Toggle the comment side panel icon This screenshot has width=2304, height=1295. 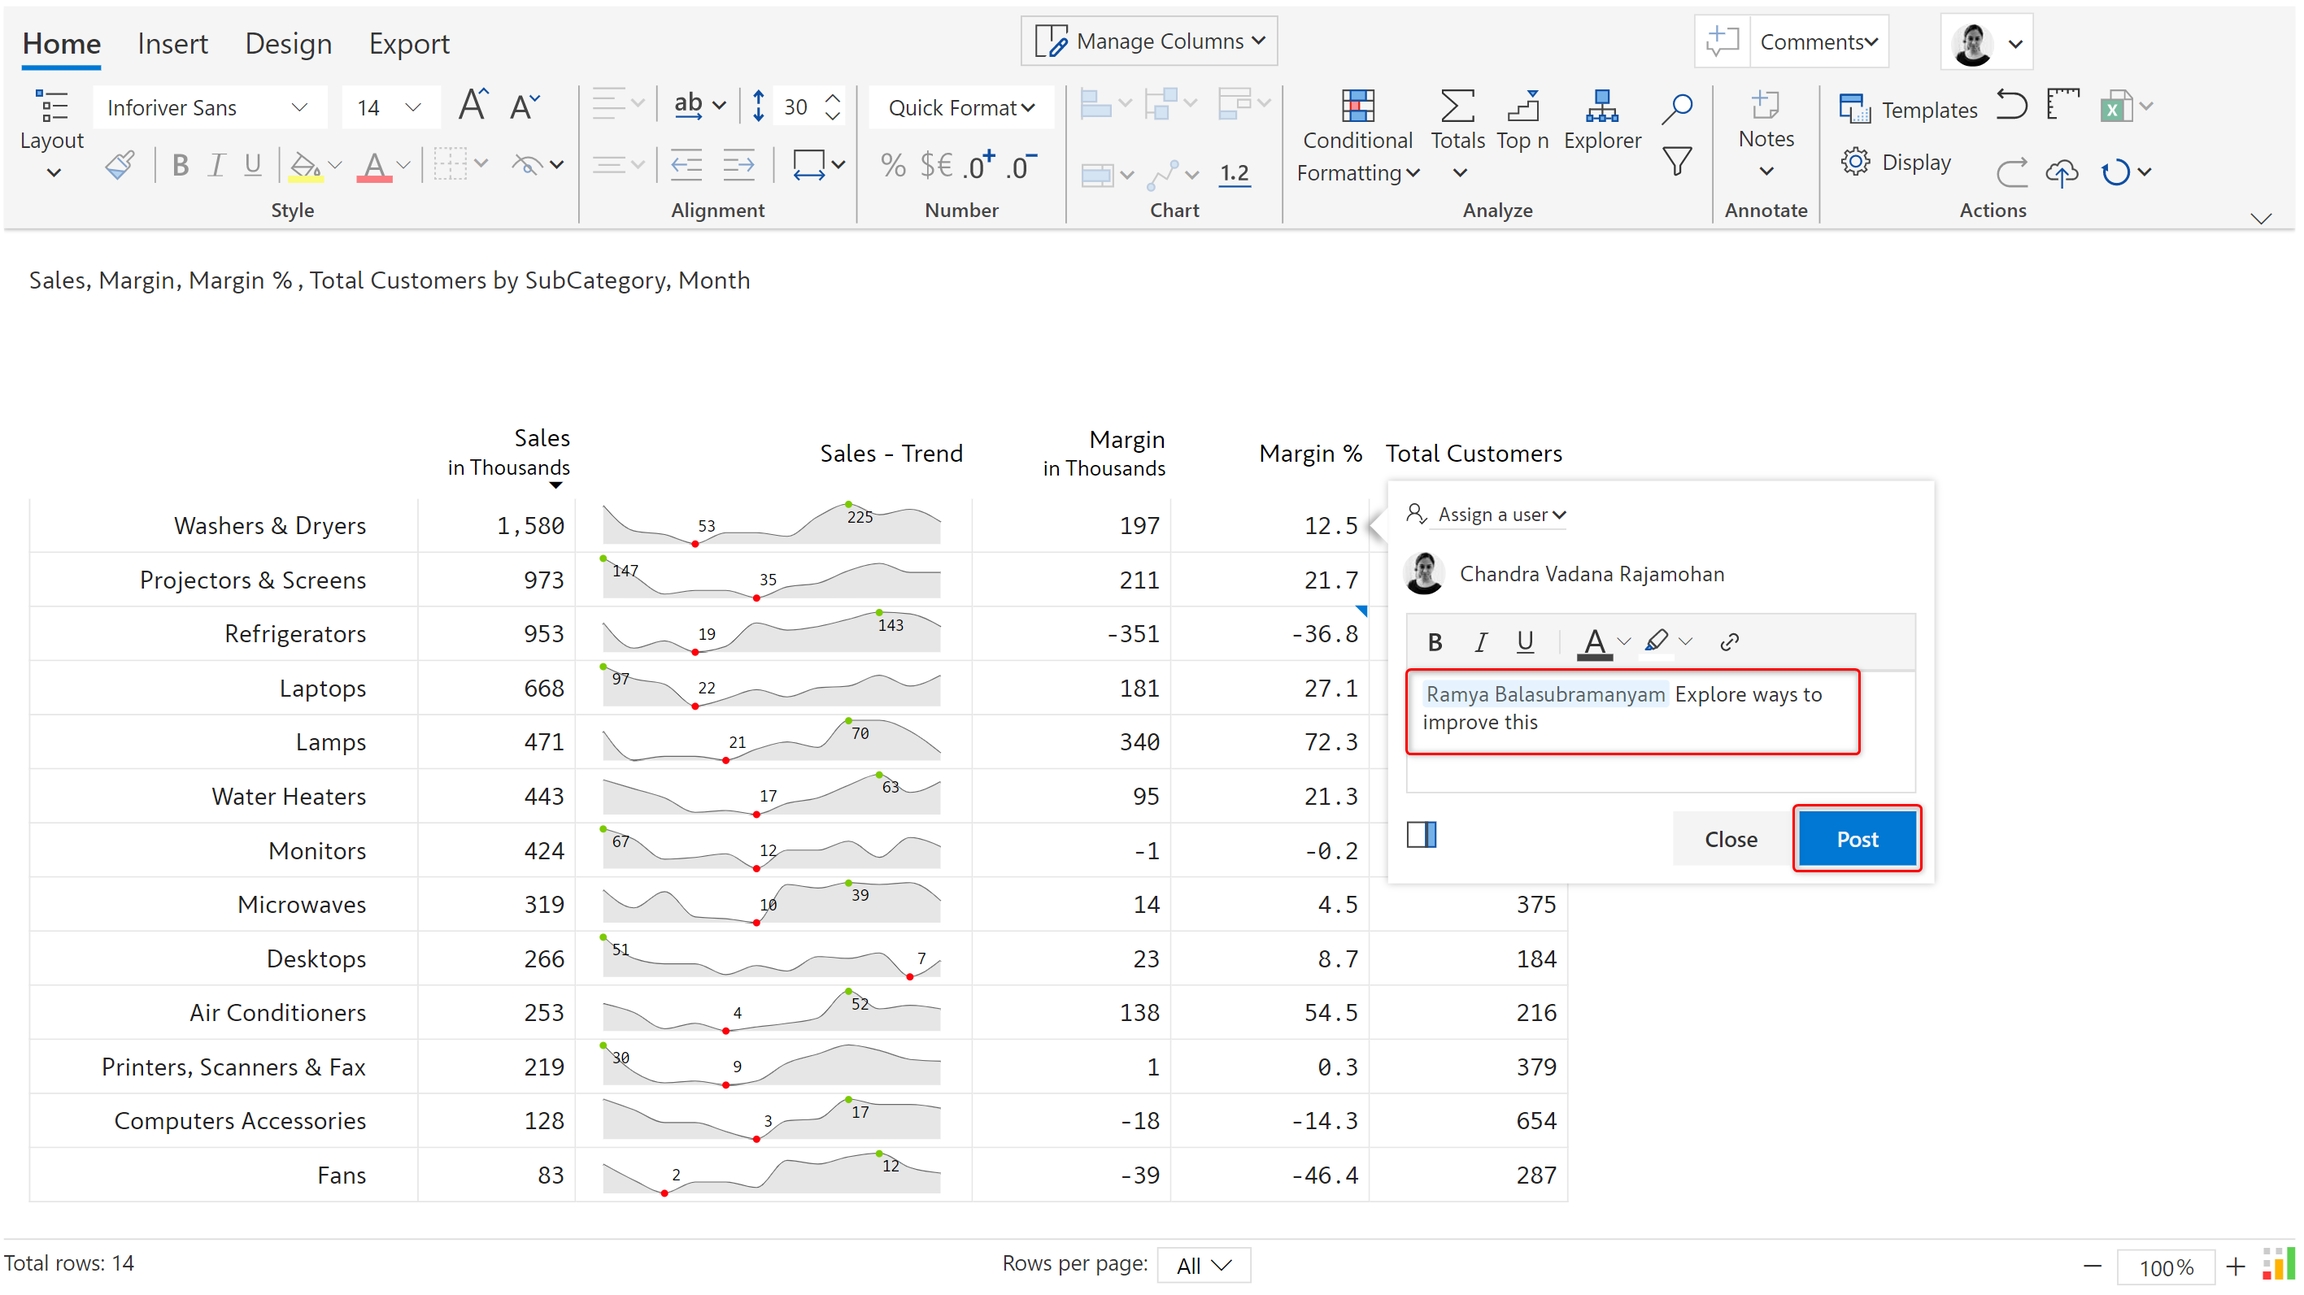(x=1421, y=835)
